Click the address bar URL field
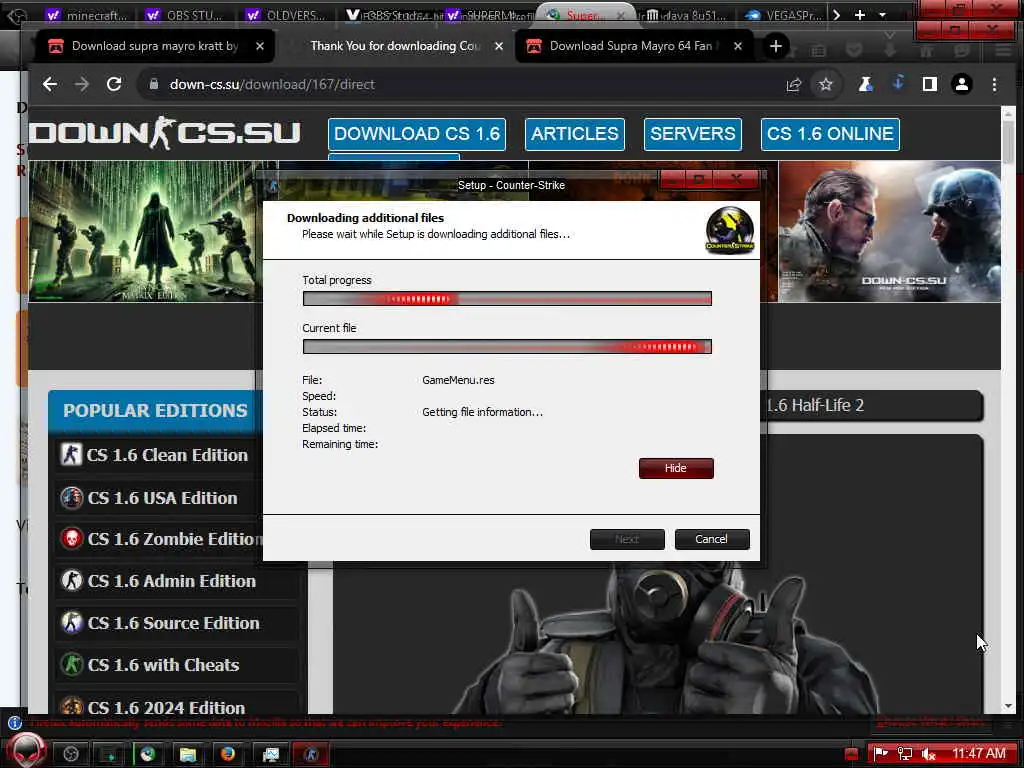Screen dimensions: 1024x768 coord(457,84)
